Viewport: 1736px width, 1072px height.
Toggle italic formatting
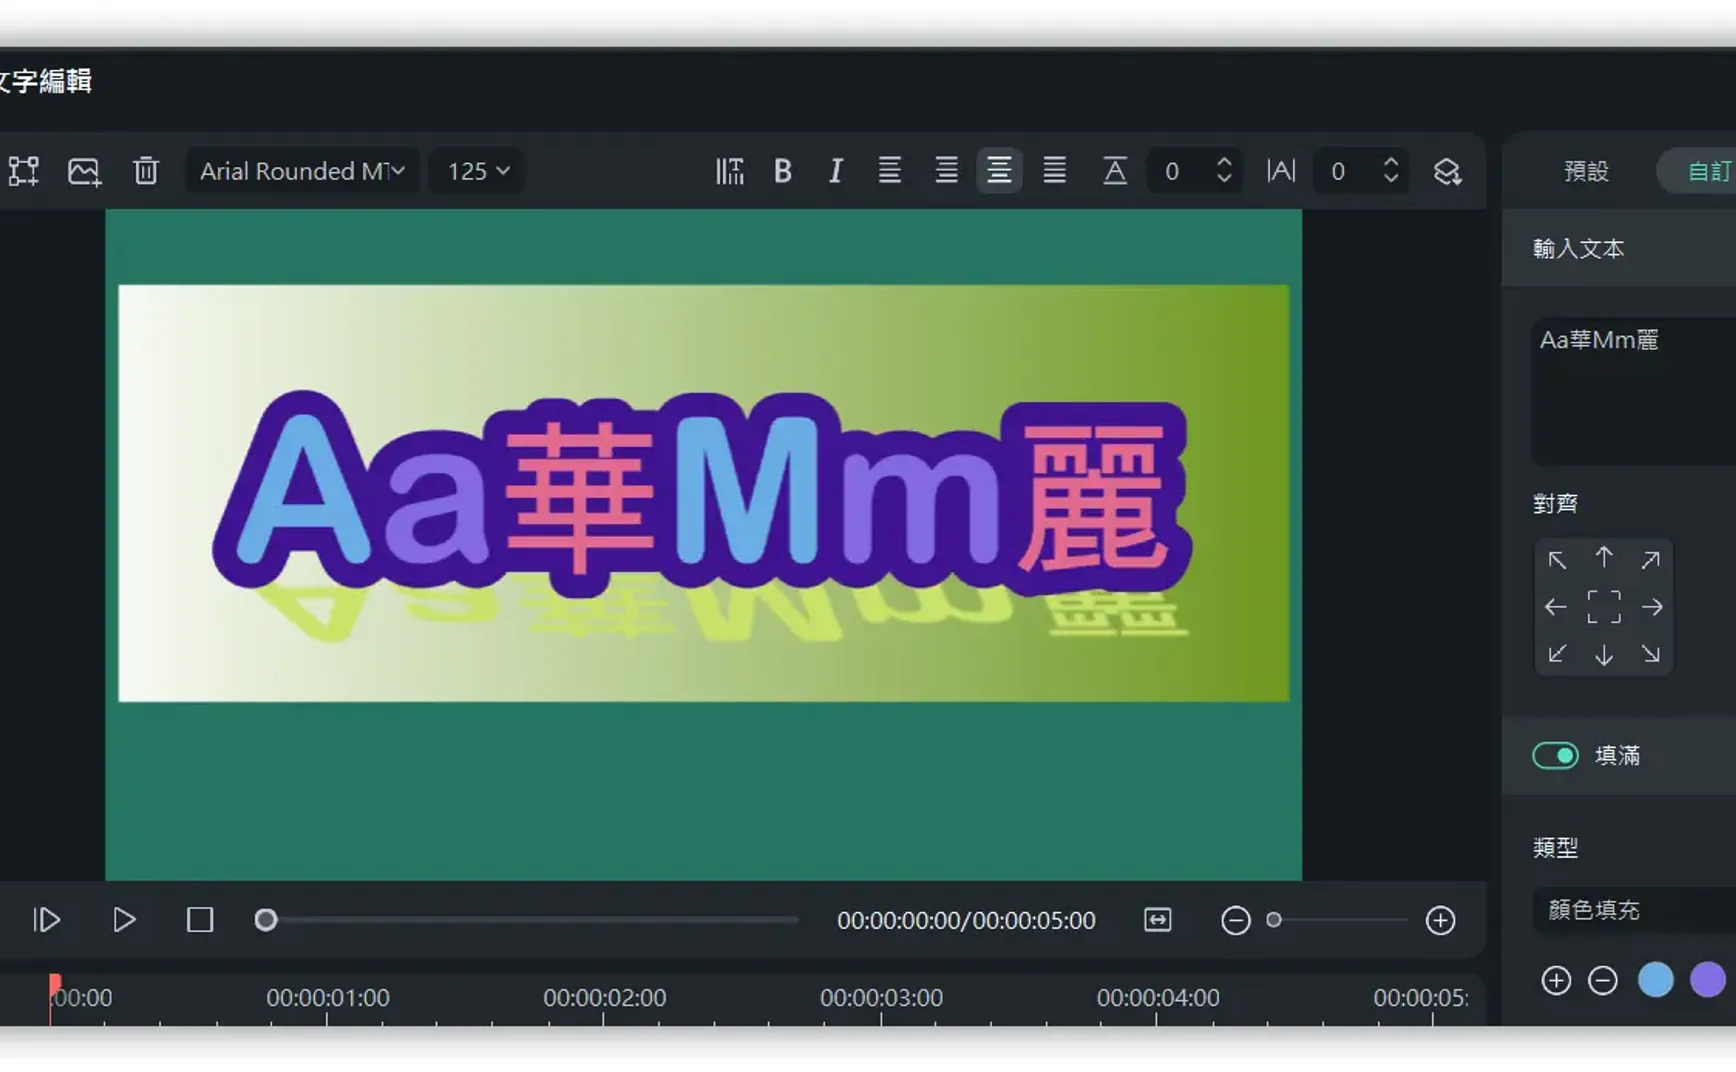(x=836, y=171)
